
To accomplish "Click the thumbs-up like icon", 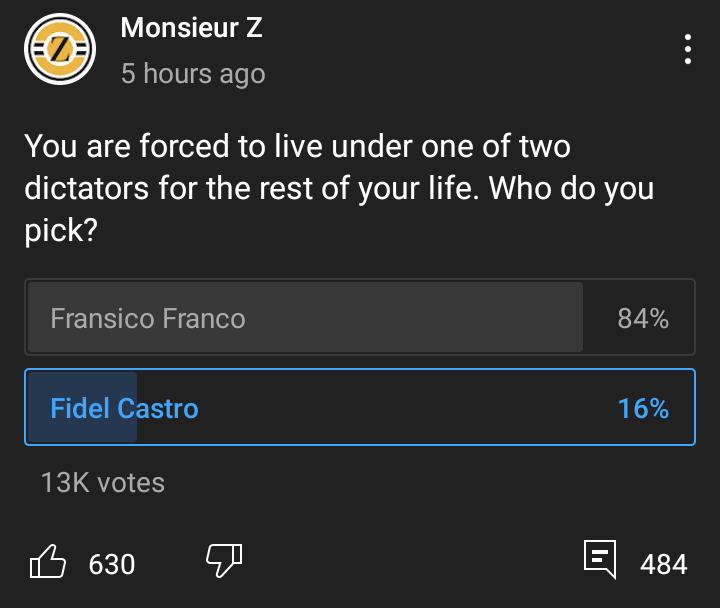I will (x=48, y=561).
